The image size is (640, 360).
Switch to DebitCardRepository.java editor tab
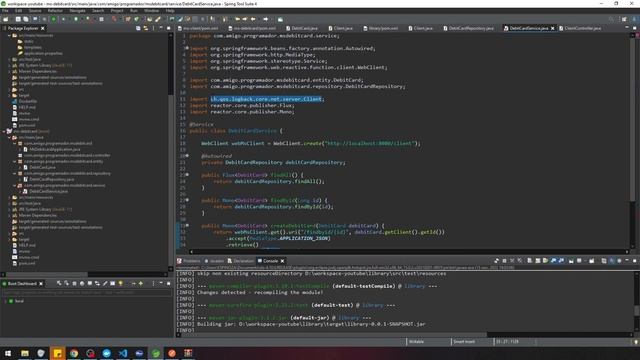(x=469, y=28)
